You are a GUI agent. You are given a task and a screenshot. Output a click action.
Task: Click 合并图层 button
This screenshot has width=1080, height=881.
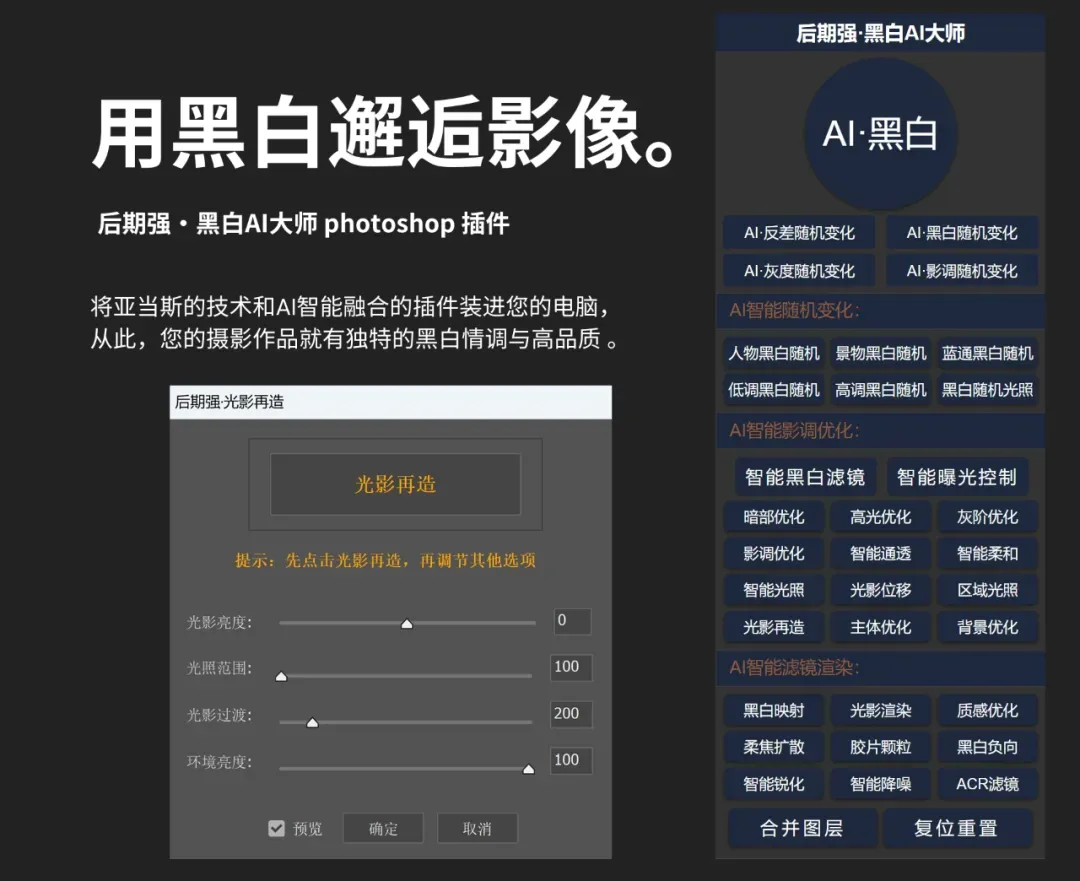tap(802, 828)
